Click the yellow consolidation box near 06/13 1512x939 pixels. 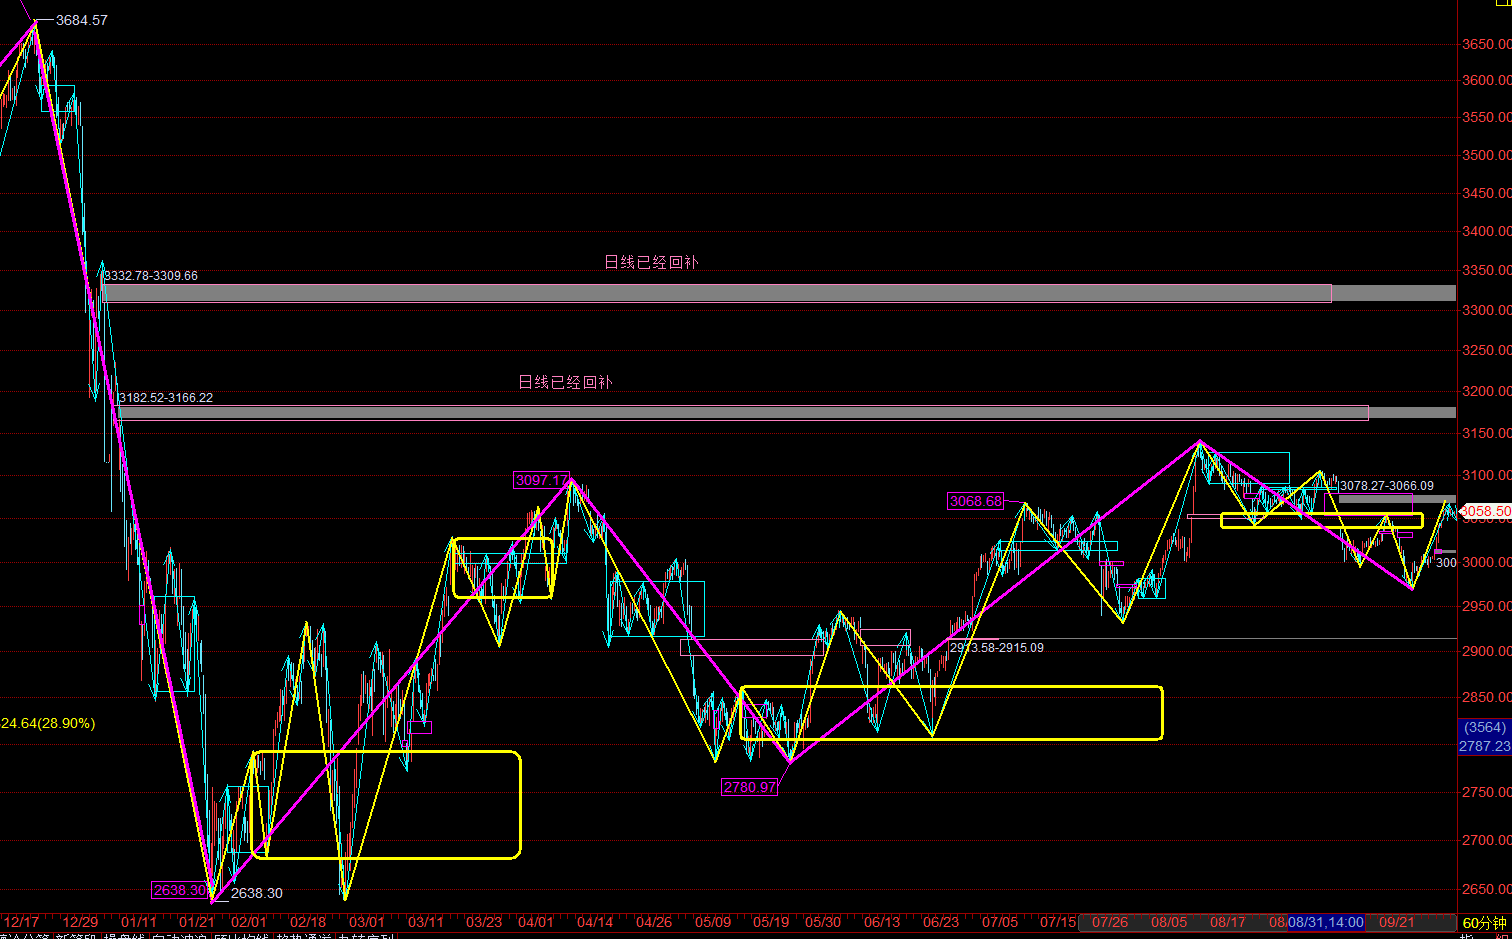pos(951,713)
